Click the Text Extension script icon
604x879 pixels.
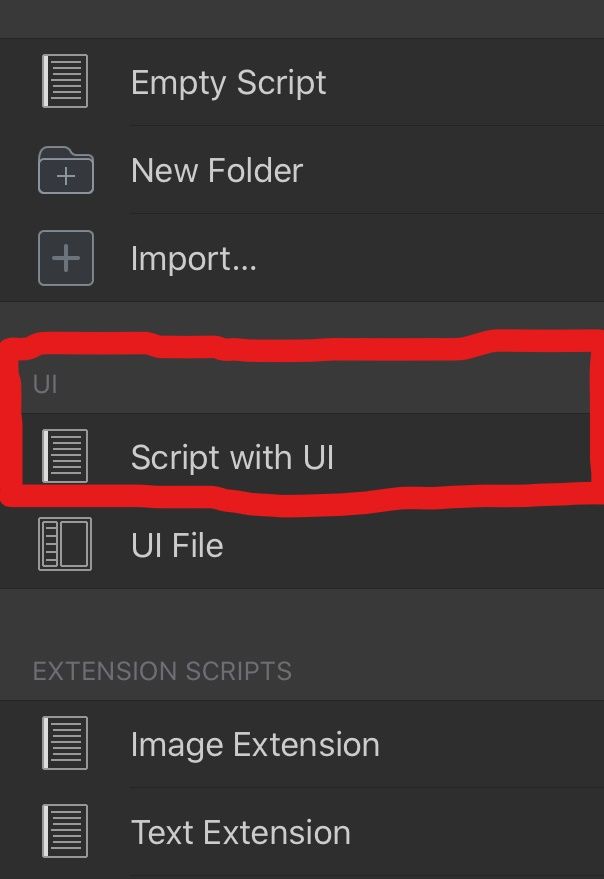65,832
